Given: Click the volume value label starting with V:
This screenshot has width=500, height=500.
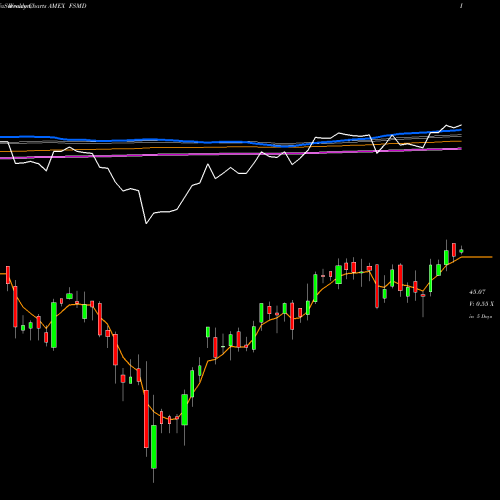Looking at the screenshot, I should 481,304.
